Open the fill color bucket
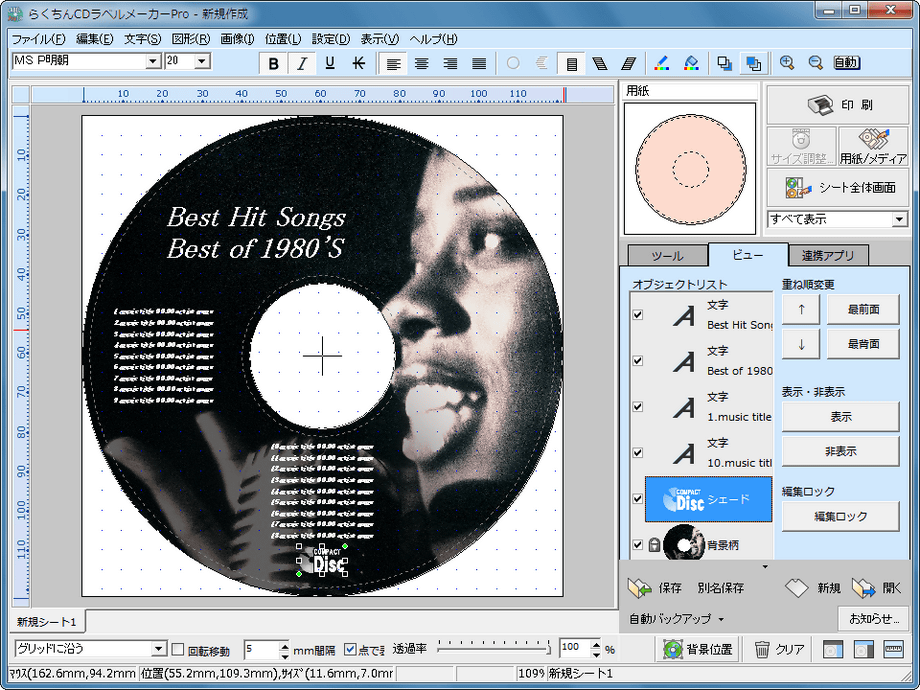Image resolution: width=920 pixels, height=690 pixels. [691, 63]
